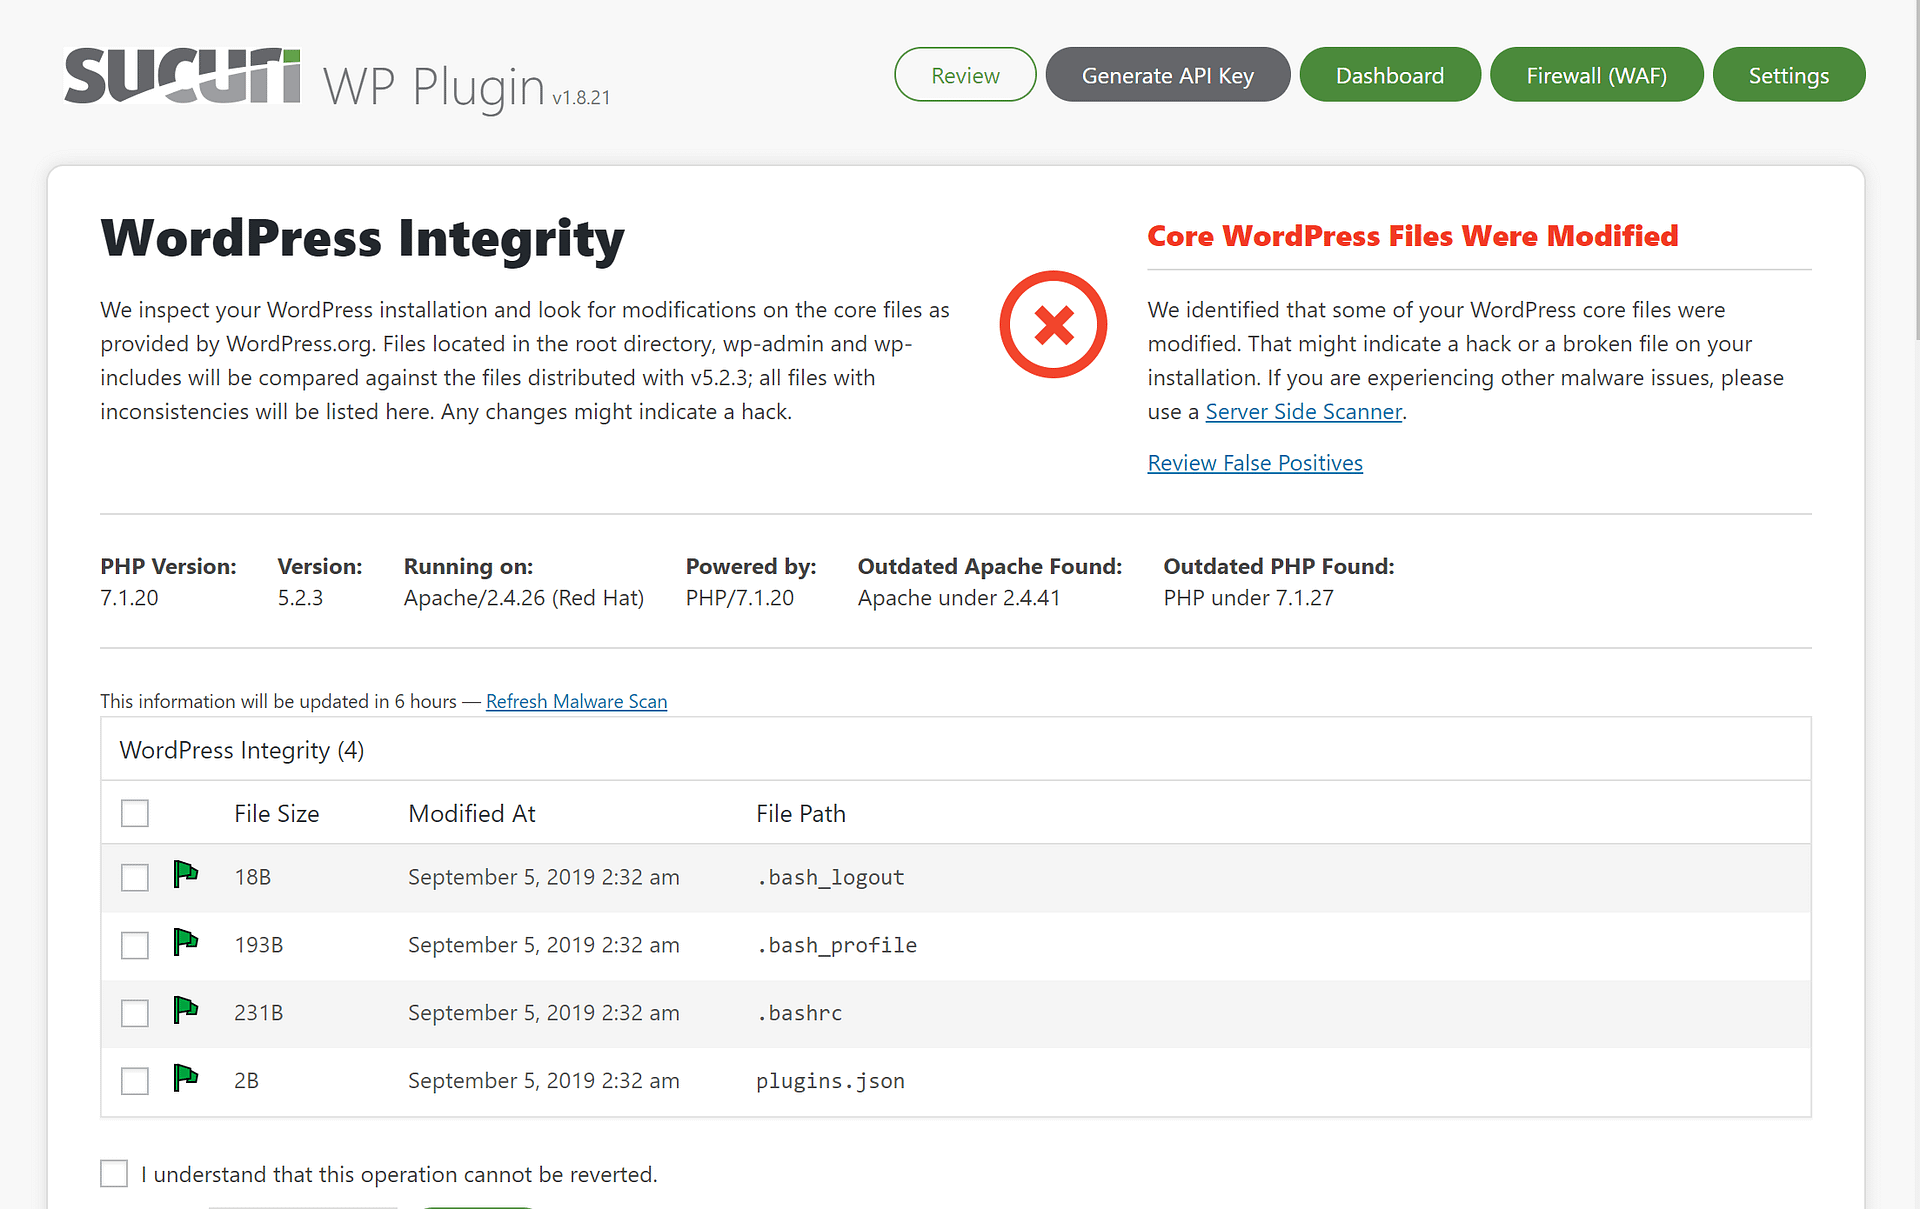
Task: Click the plugin version label v1.8.21
Action: pyautogui.click(x=581, y=97)
